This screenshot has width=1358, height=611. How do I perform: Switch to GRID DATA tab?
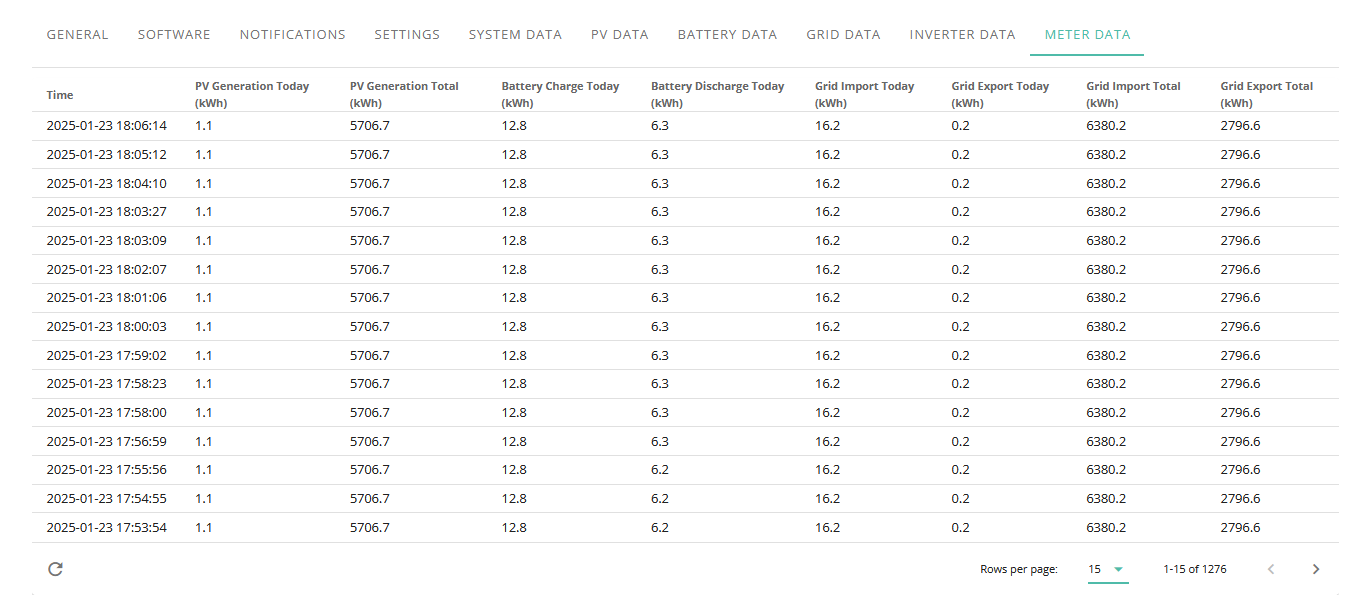[x=843, y=34]
